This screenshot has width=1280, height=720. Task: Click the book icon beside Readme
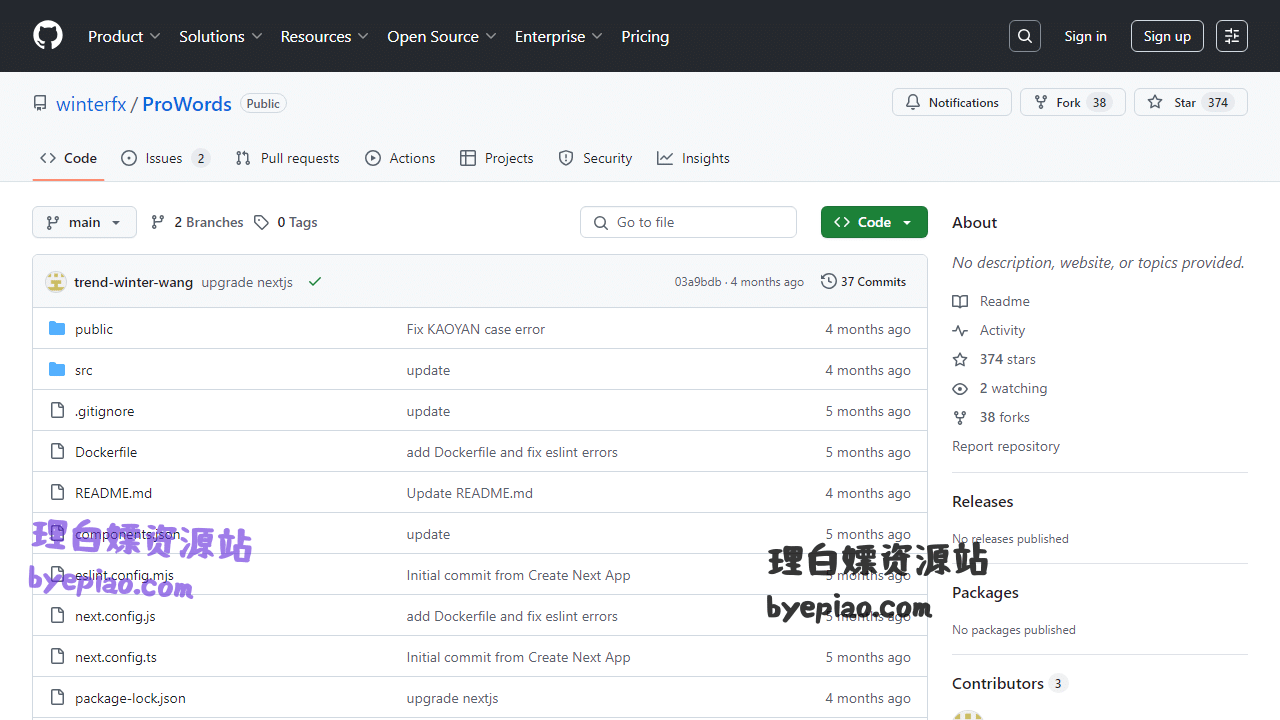960,301
